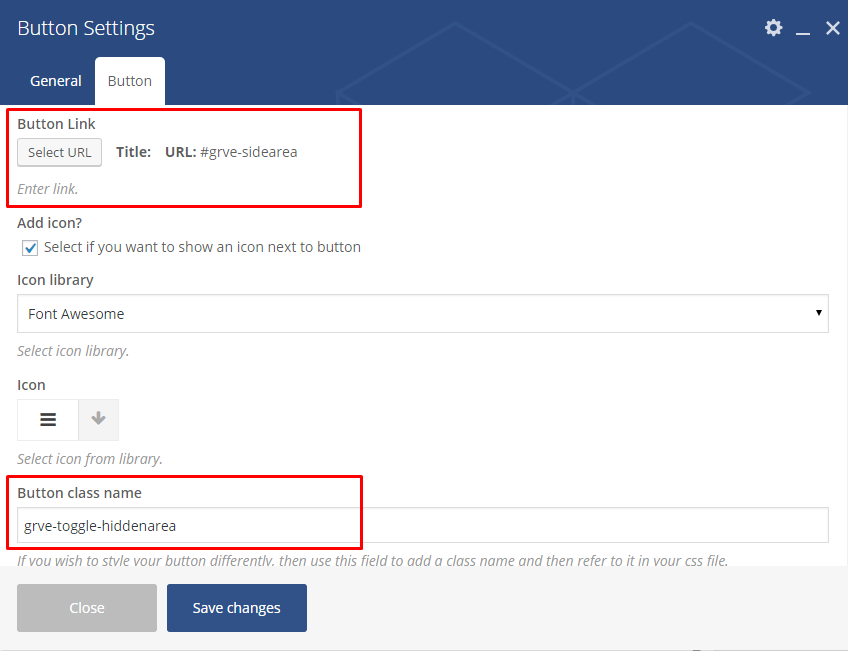The height and width of the screenshot is (651, 848).
Task: Open the settings gear icon in header
Action: point(773,28)
